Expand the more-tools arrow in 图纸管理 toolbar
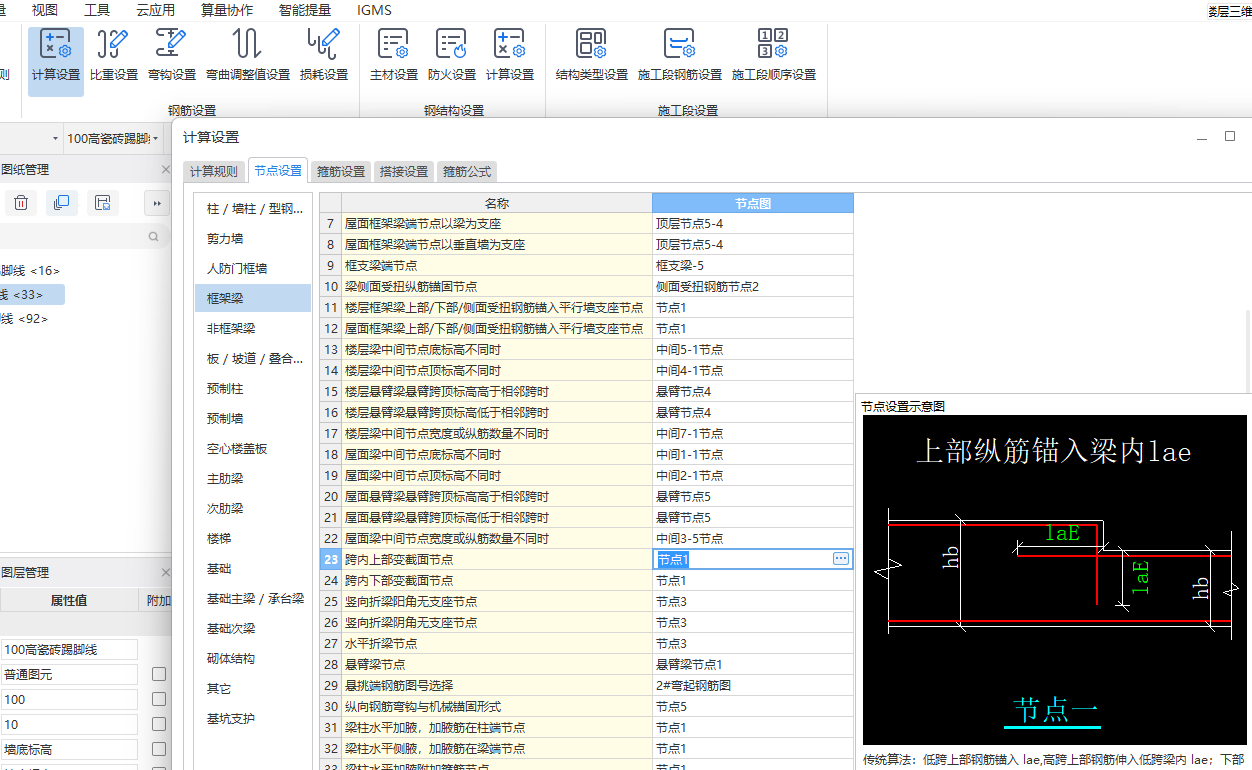 (x=156, y=203)
